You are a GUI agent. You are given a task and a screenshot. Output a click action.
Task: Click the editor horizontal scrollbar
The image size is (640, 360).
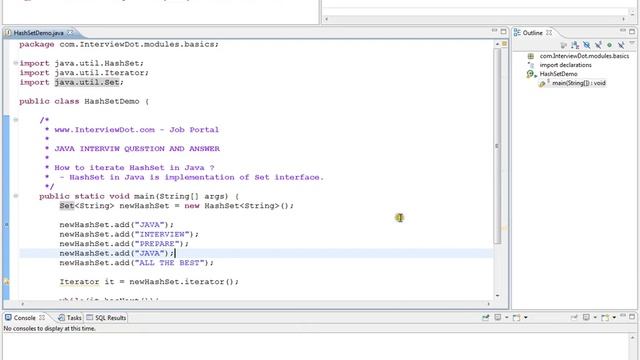click(x=256, y=304)
